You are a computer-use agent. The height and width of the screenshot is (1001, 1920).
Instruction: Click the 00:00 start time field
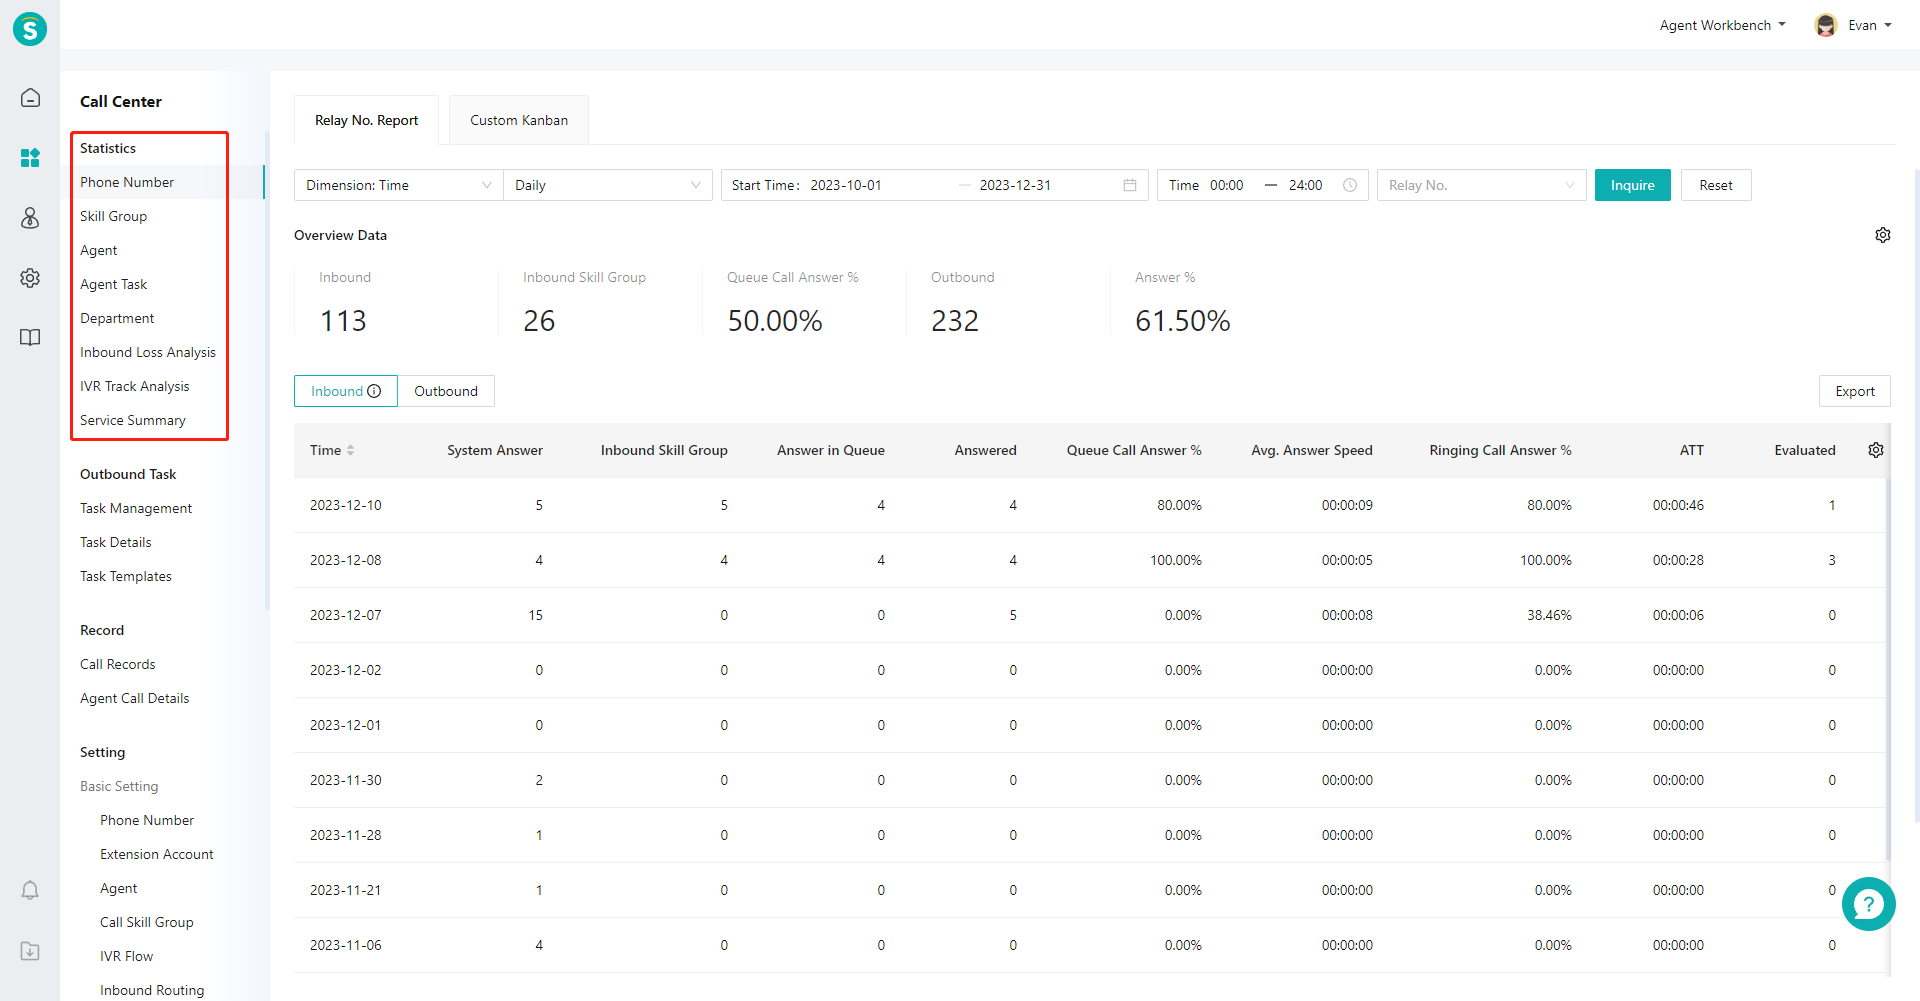(x=1227, y=185)
